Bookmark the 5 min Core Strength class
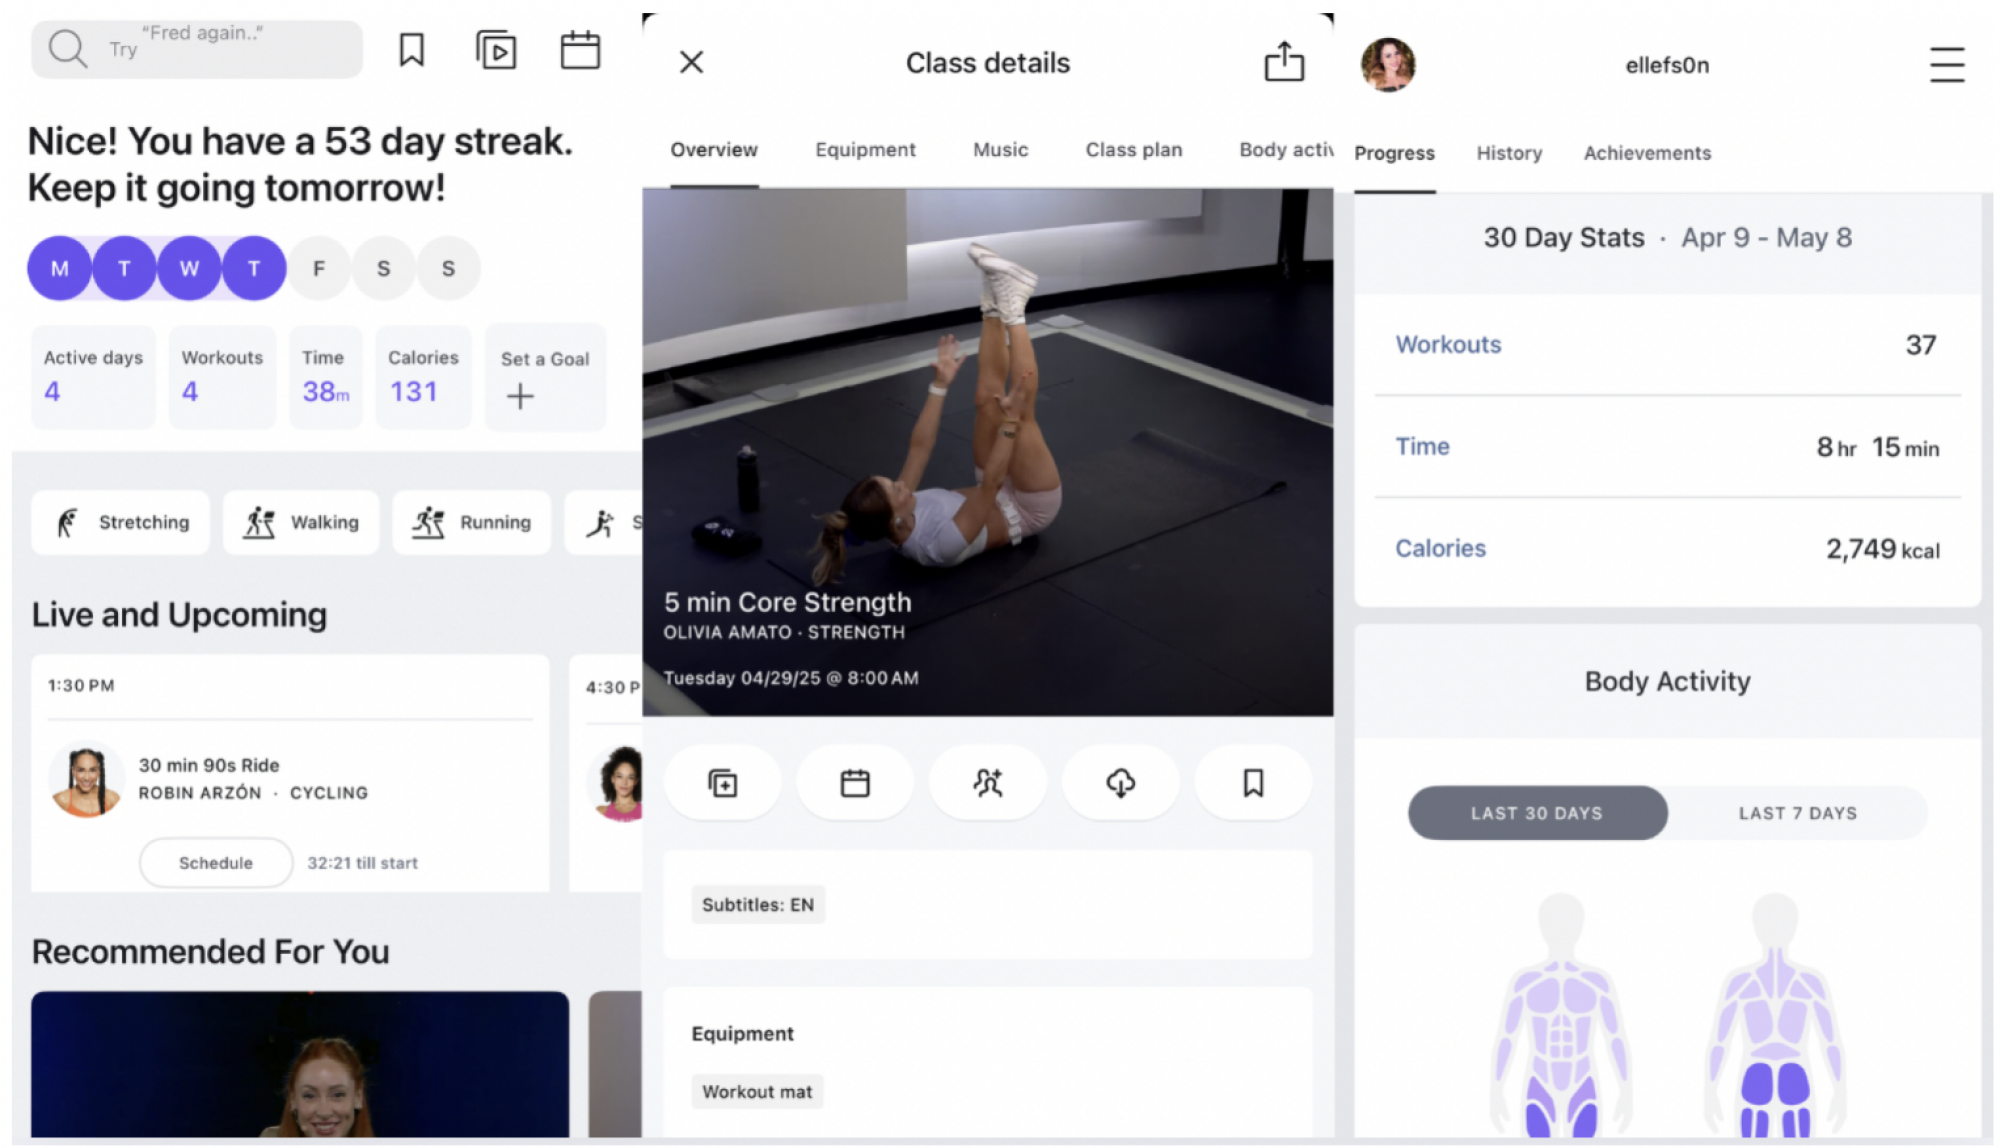Viewport: 2000px width, 1148px height. [x=1253, y=783]
